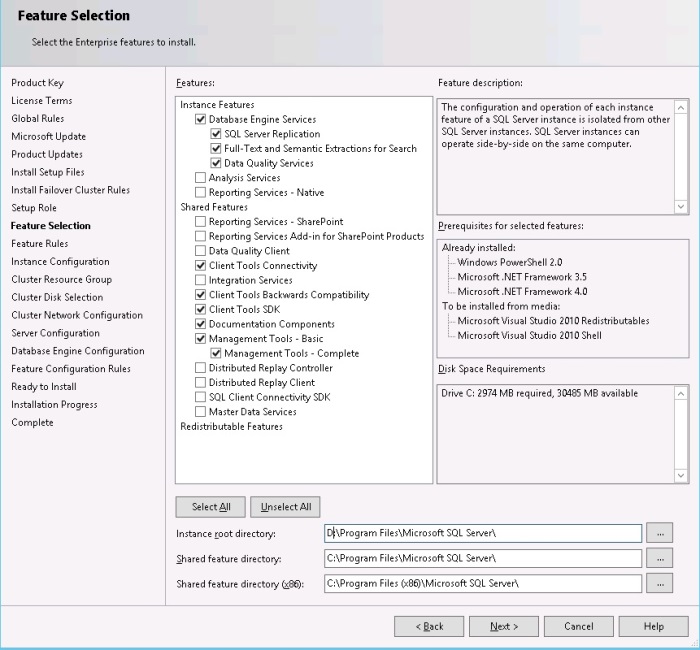Select Shared Features tree heading
The height and width of the screenshot is (650, 700).
pyautogui.click(x=214, y=207)
